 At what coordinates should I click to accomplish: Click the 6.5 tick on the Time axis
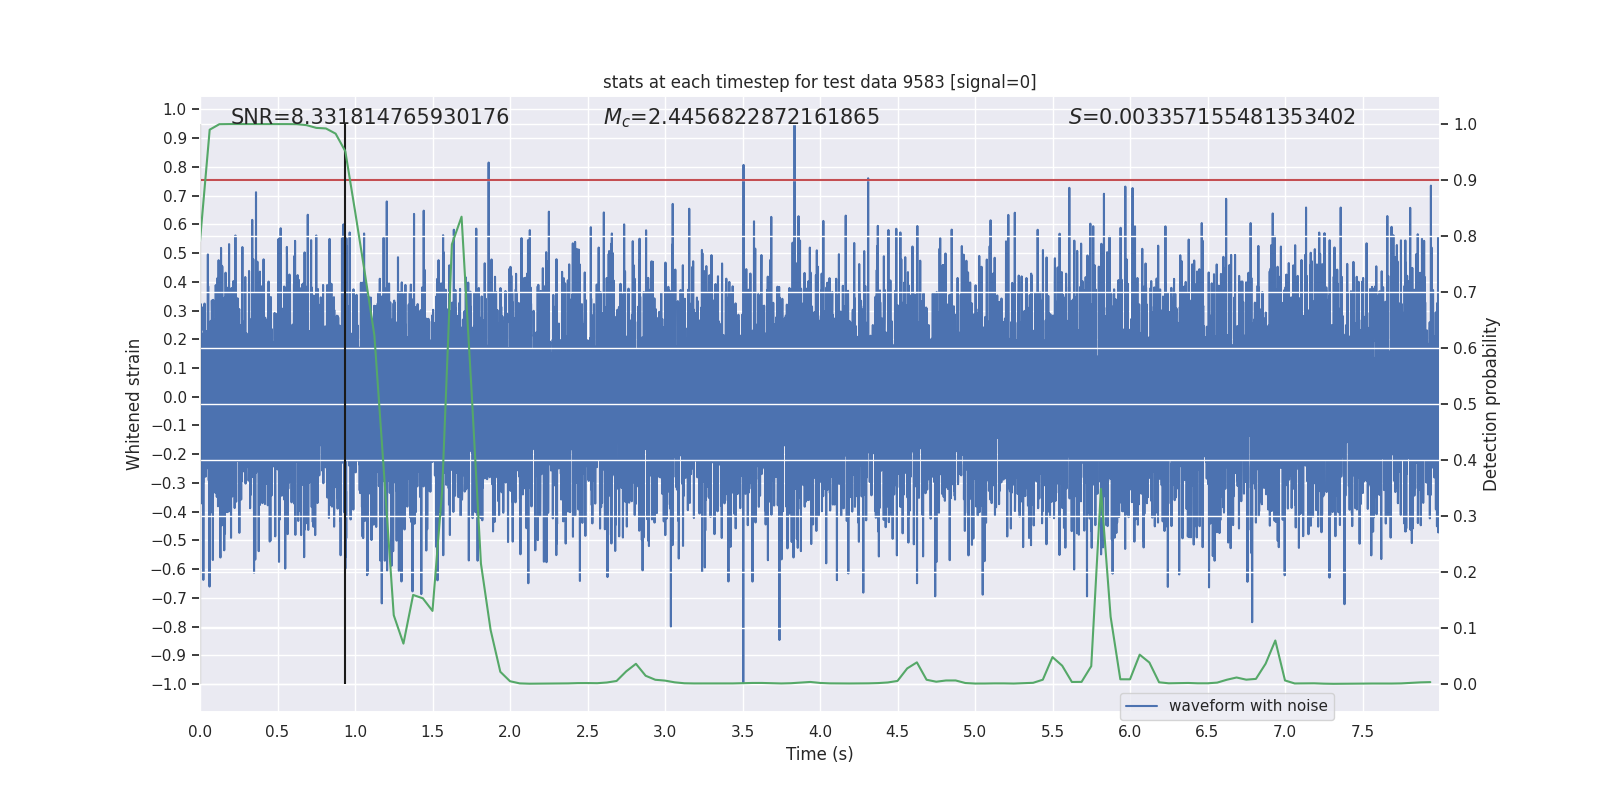tap(1207, 731)
